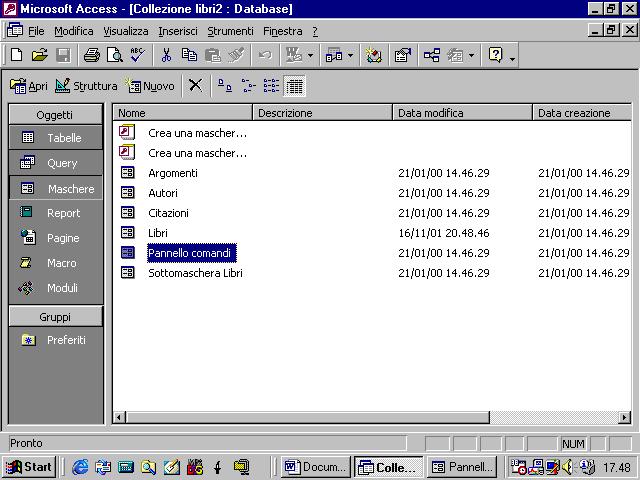Switch to the Pannell... taskbar window
Viewport: 640px width, 480px height.
(462, 467)
